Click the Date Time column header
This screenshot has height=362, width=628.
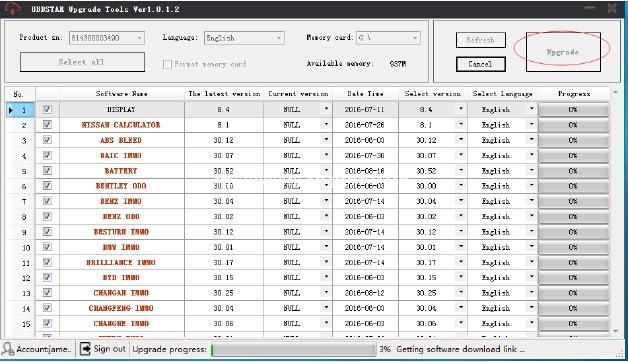tap(365, 94)
